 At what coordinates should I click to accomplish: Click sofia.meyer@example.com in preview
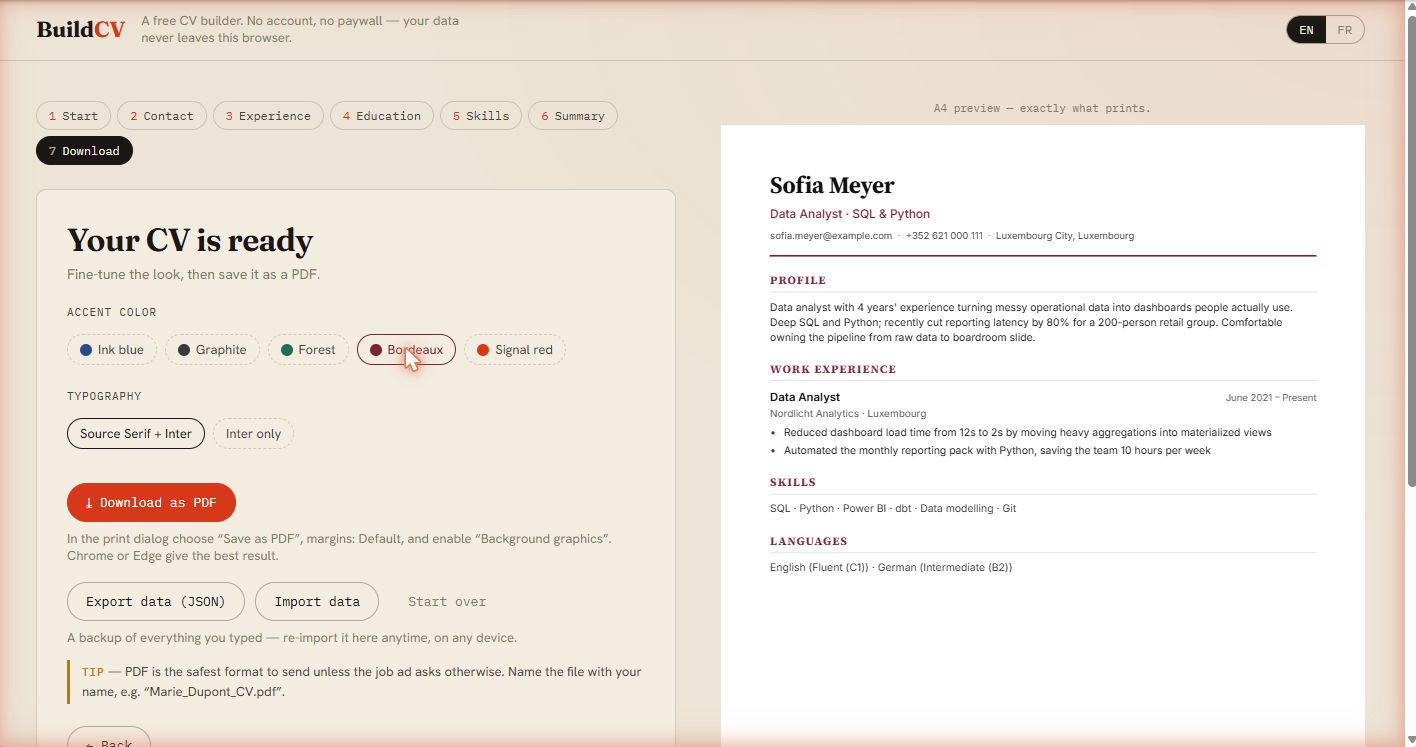tap(831, 236)
